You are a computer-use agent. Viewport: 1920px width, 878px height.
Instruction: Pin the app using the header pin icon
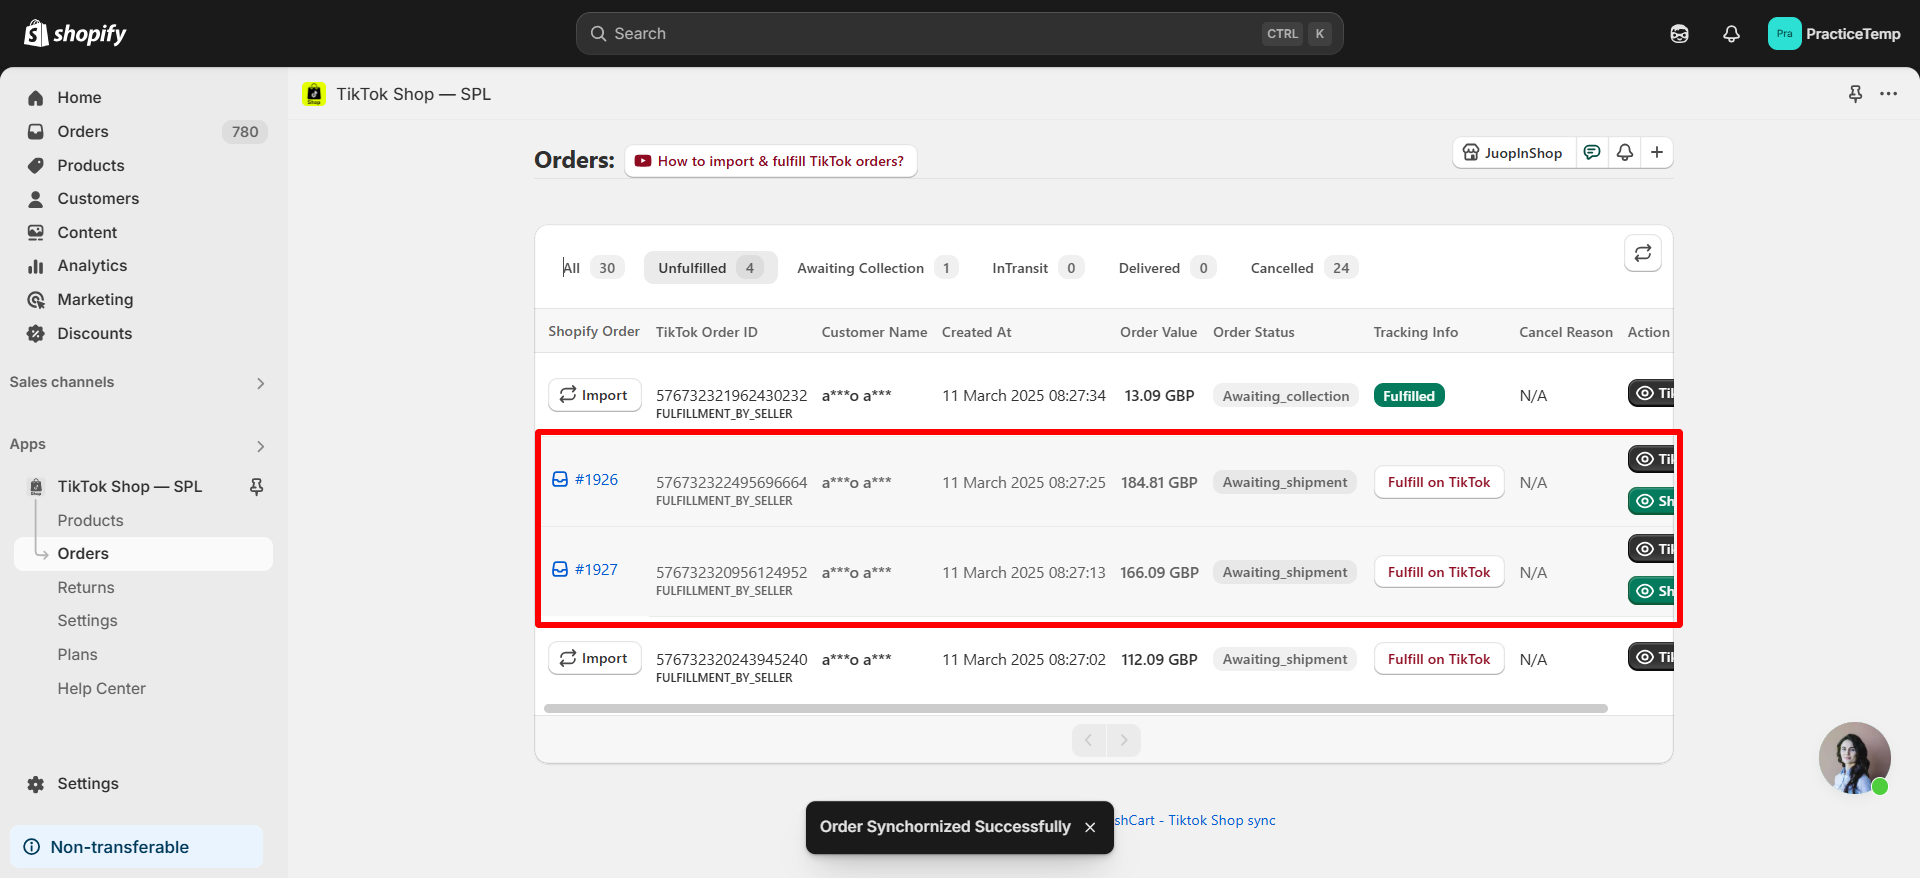pyautogui.click(x=1855, y=94)
